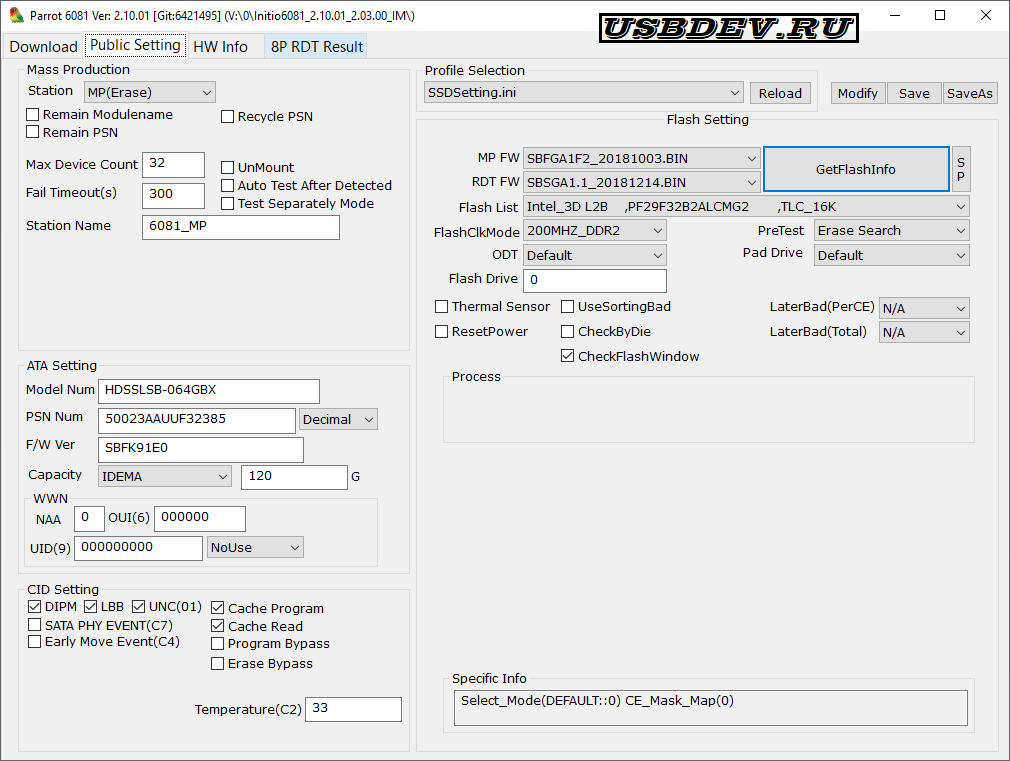Viewport: 1010px width, 761px height.
Task: Click the Parrot app icon in title bar
Action: 16,15
